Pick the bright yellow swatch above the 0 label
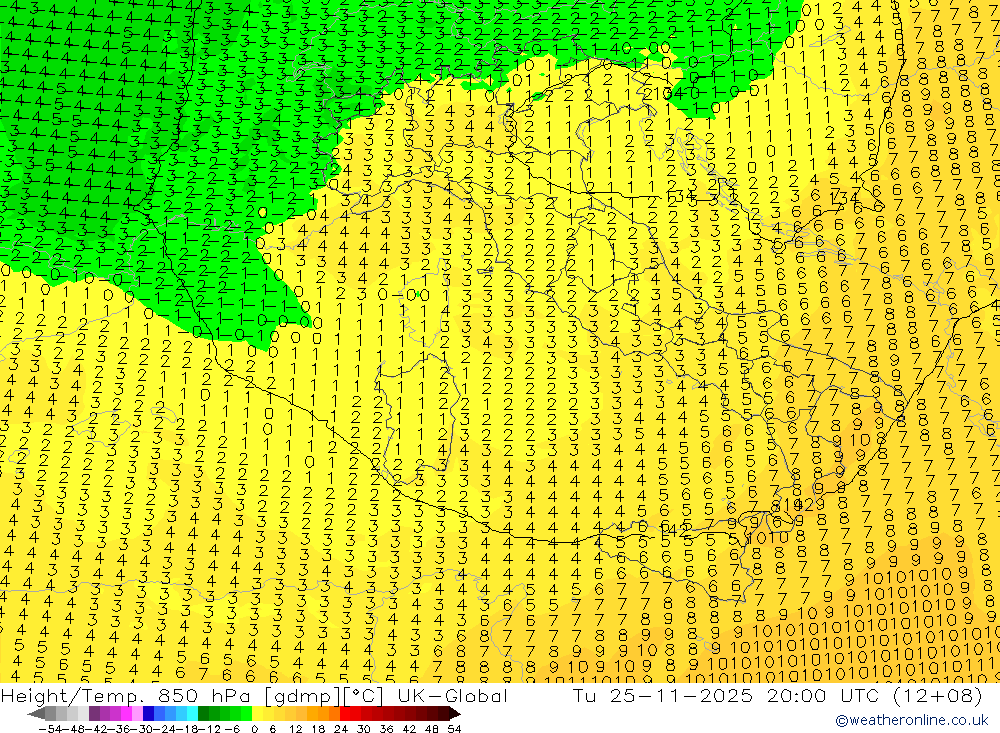1000x733 pixels. [258, 714]
